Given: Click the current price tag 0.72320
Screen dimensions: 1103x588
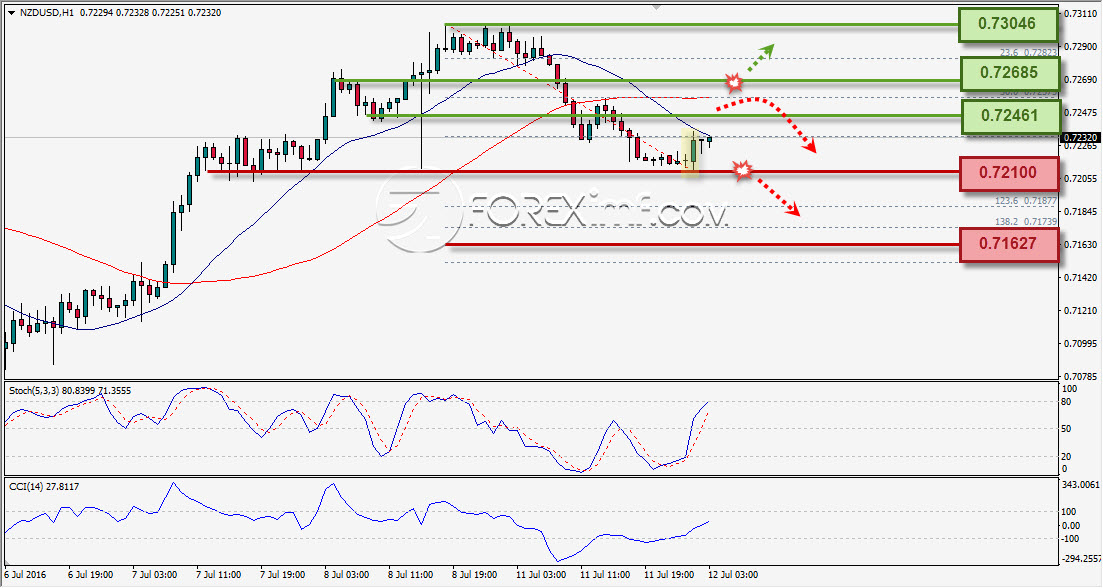Looking at the screenshot, I should click(x=1080, y=137).
